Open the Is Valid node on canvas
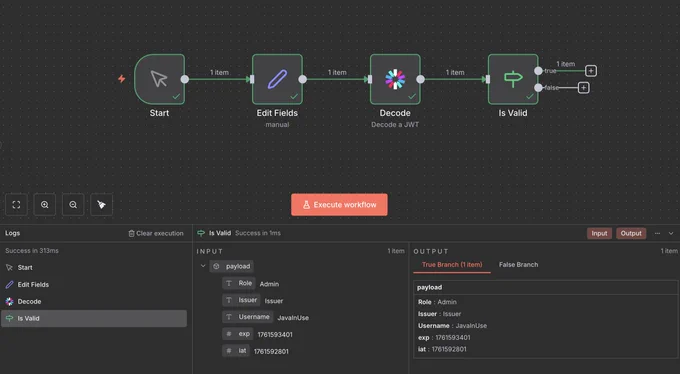The width and height of the screenshot is (680, 374). click(513, 79)
